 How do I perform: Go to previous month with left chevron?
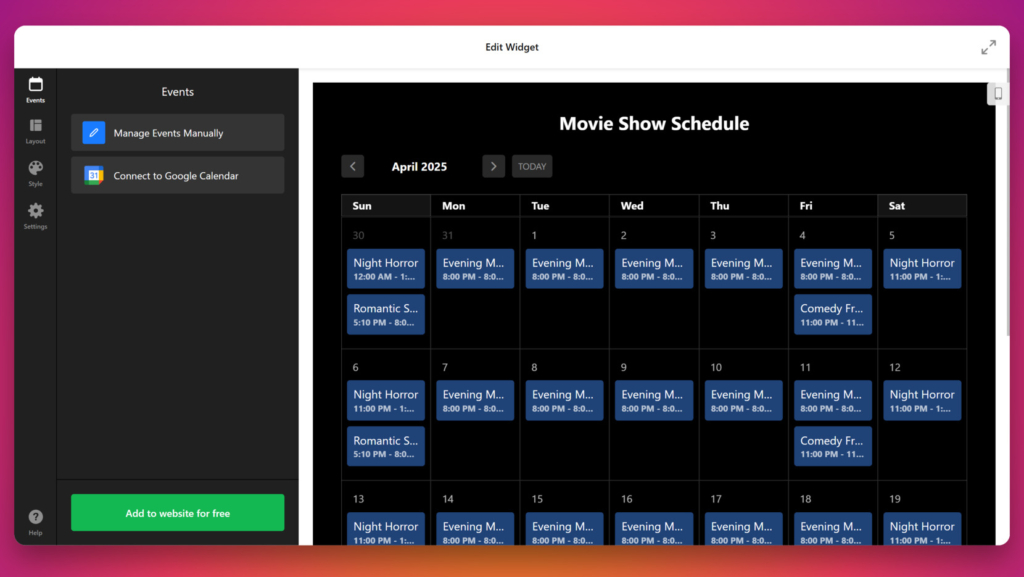point(352,166)
